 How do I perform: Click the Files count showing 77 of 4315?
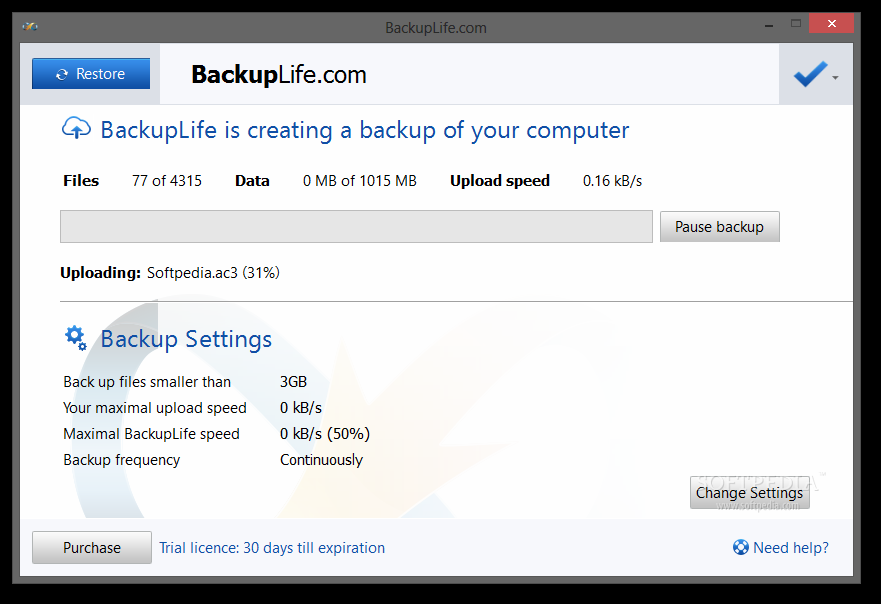point(166,181)
